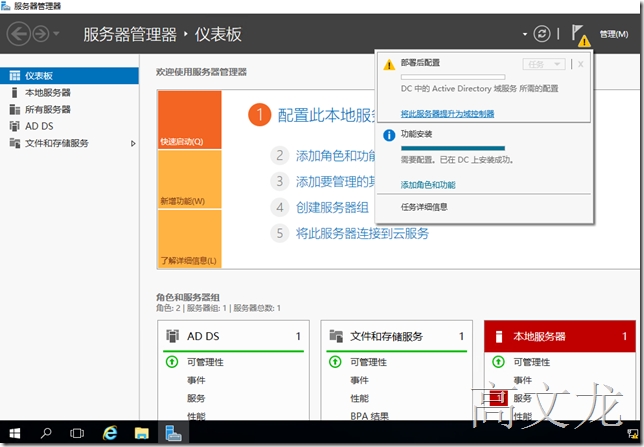Open the navigation history dropdown arrow

(56, 33)
